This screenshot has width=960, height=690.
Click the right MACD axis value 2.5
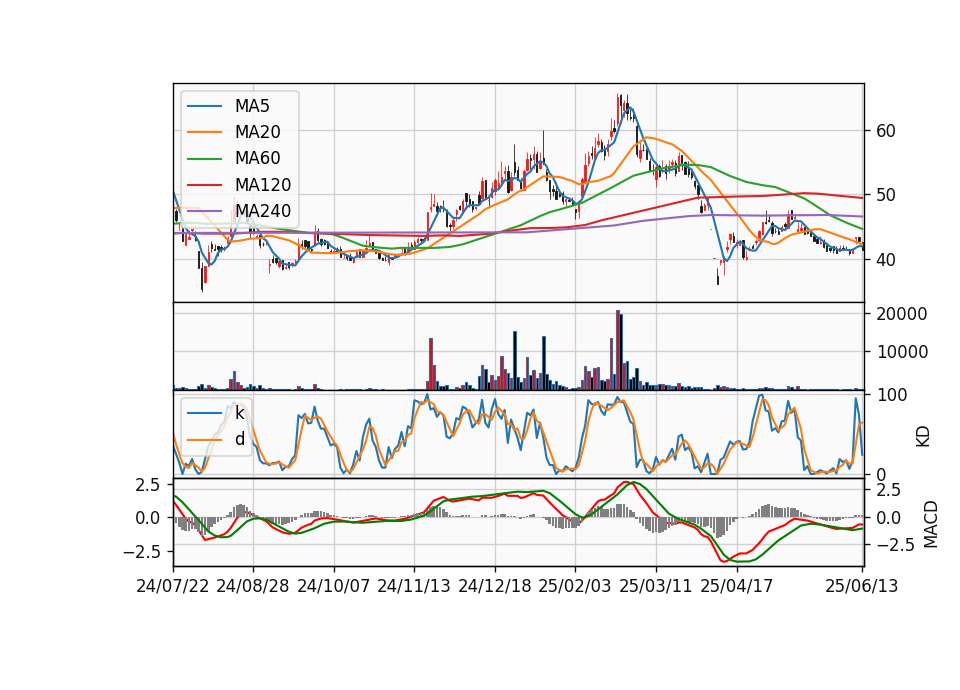(x=888, y=490)
